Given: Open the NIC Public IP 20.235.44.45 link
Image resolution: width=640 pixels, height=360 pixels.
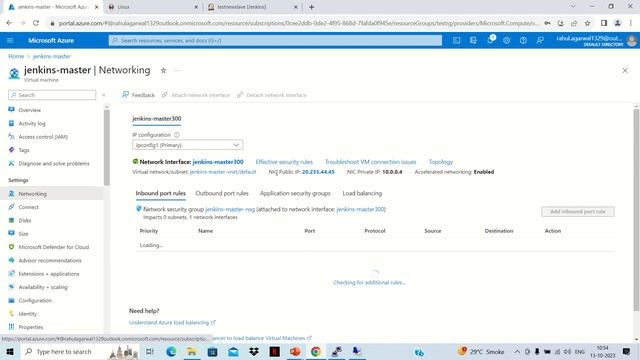Looking at the screenshot, I should pos(318,172).
